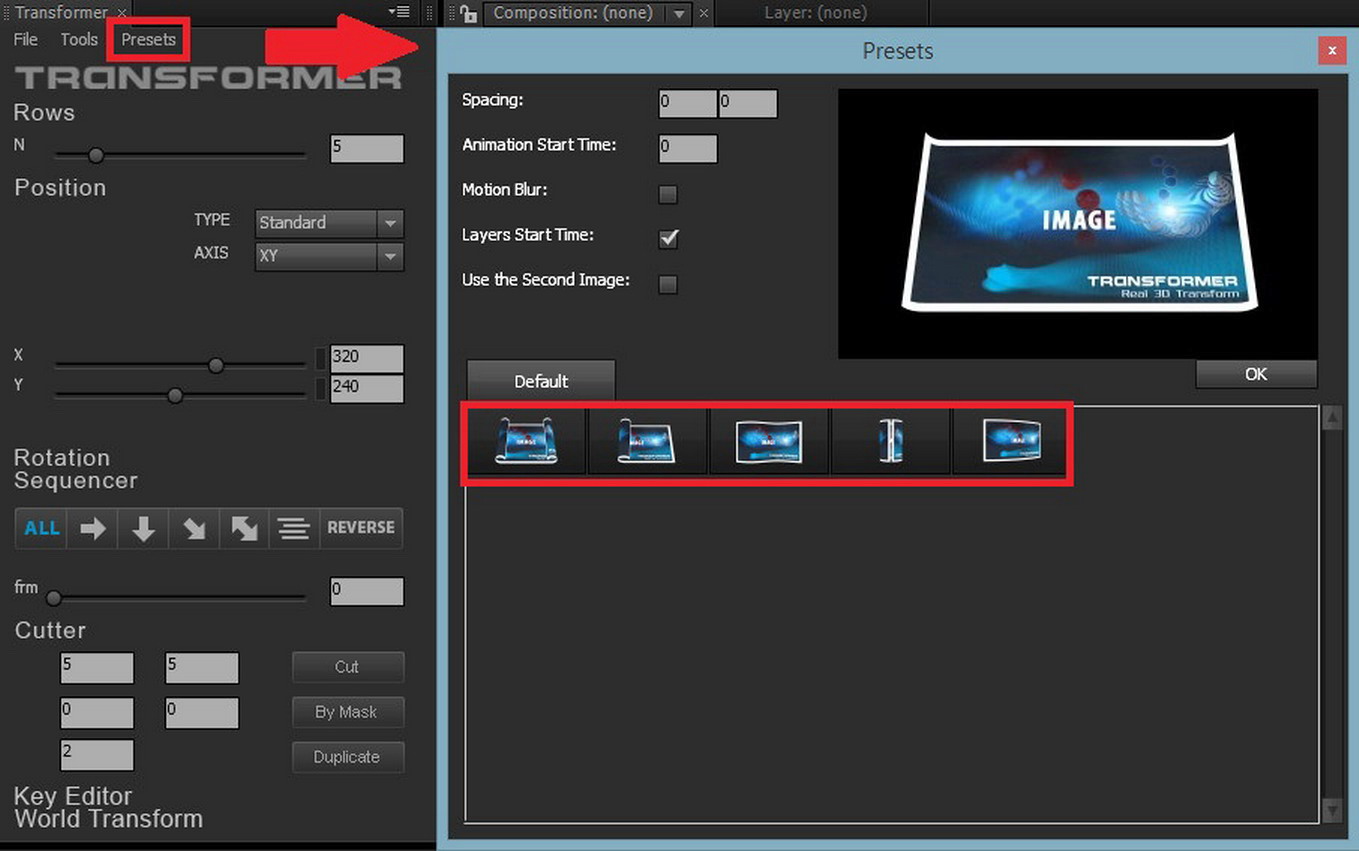Focus the Animation Start Time field
Viewport: 1359px width, 851px height.
click(688, 149)
